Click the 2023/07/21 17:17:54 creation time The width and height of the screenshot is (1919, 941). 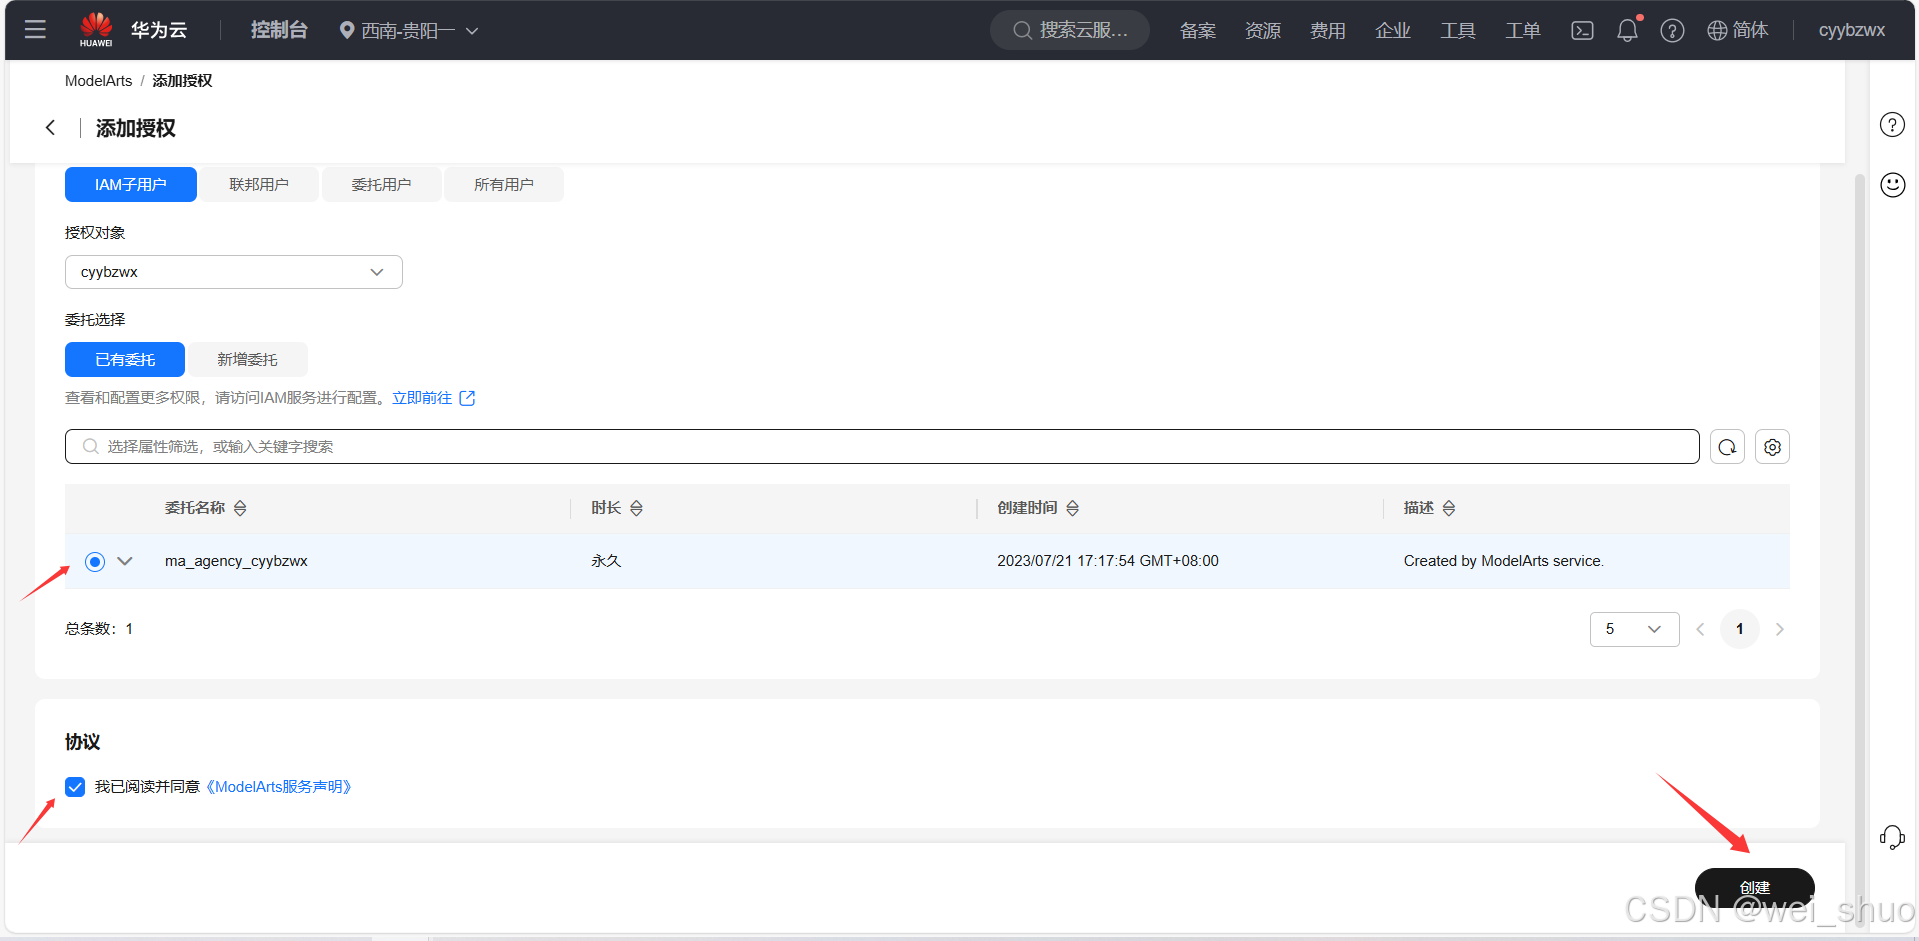point(1108,561)
